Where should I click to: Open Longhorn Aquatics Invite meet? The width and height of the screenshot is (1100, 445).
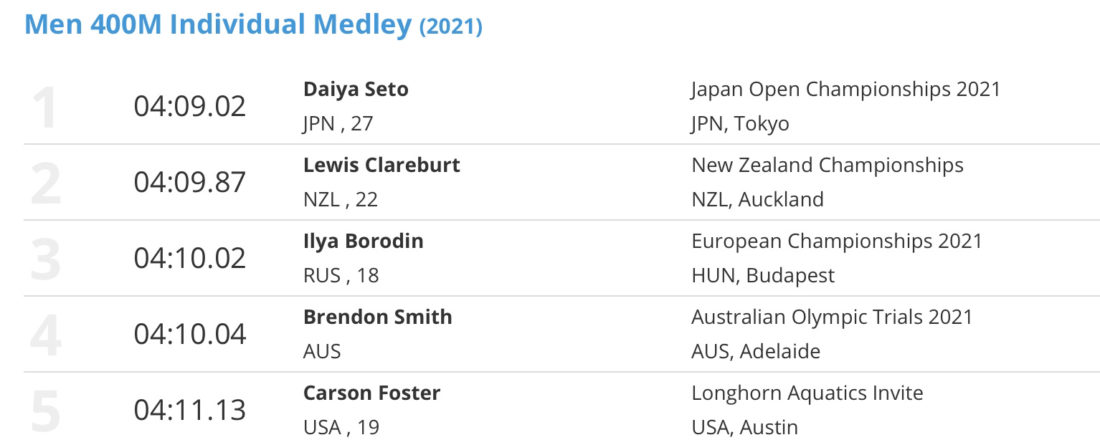click(807, 393)
